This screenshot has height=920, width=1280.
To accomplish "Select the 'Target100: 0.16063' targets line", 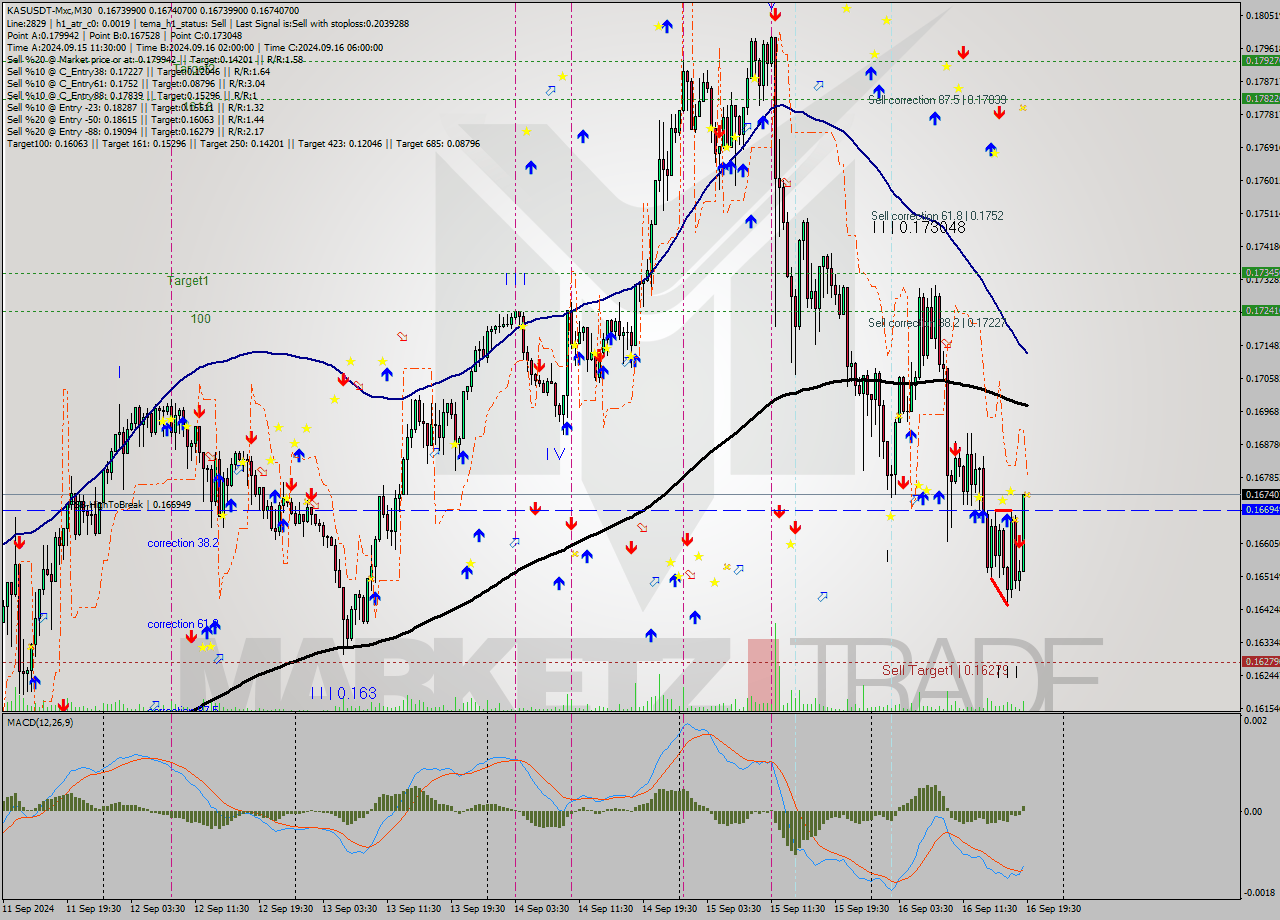I will coord(243,144).
